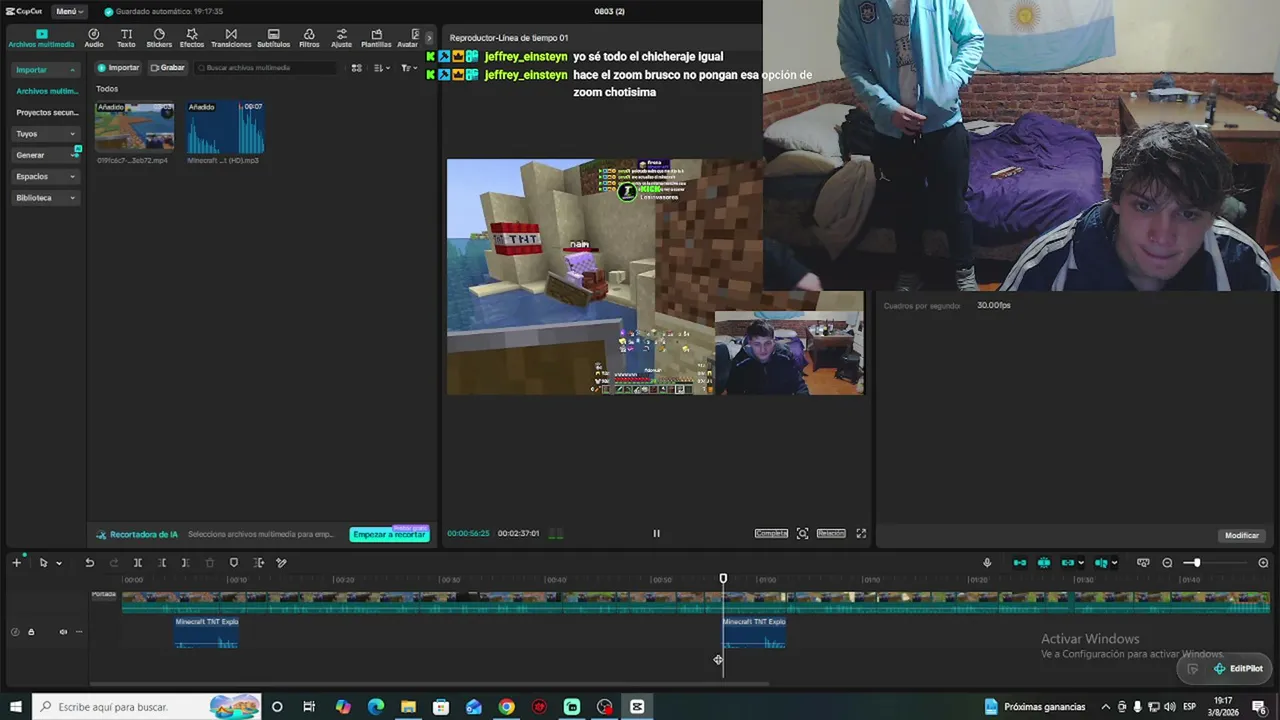Open the Ajuste panel
This screenshot has height=720, width=1280.
341,38
